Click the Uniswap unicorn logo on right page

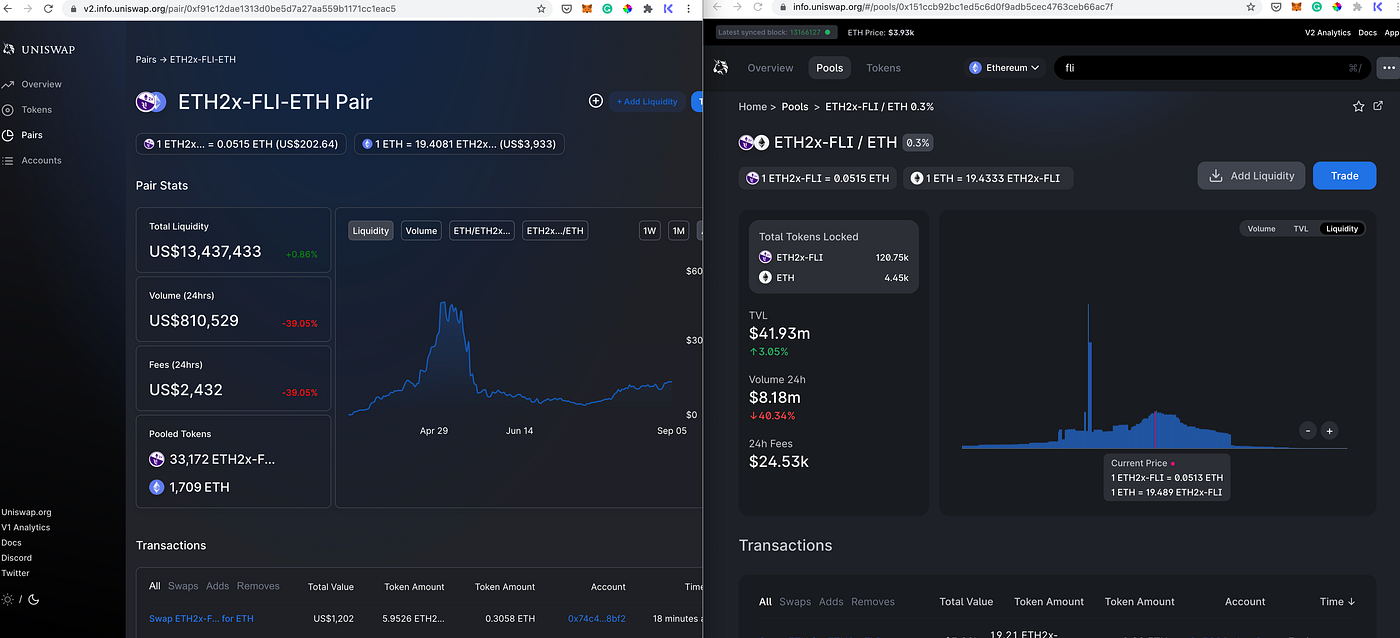720,67
